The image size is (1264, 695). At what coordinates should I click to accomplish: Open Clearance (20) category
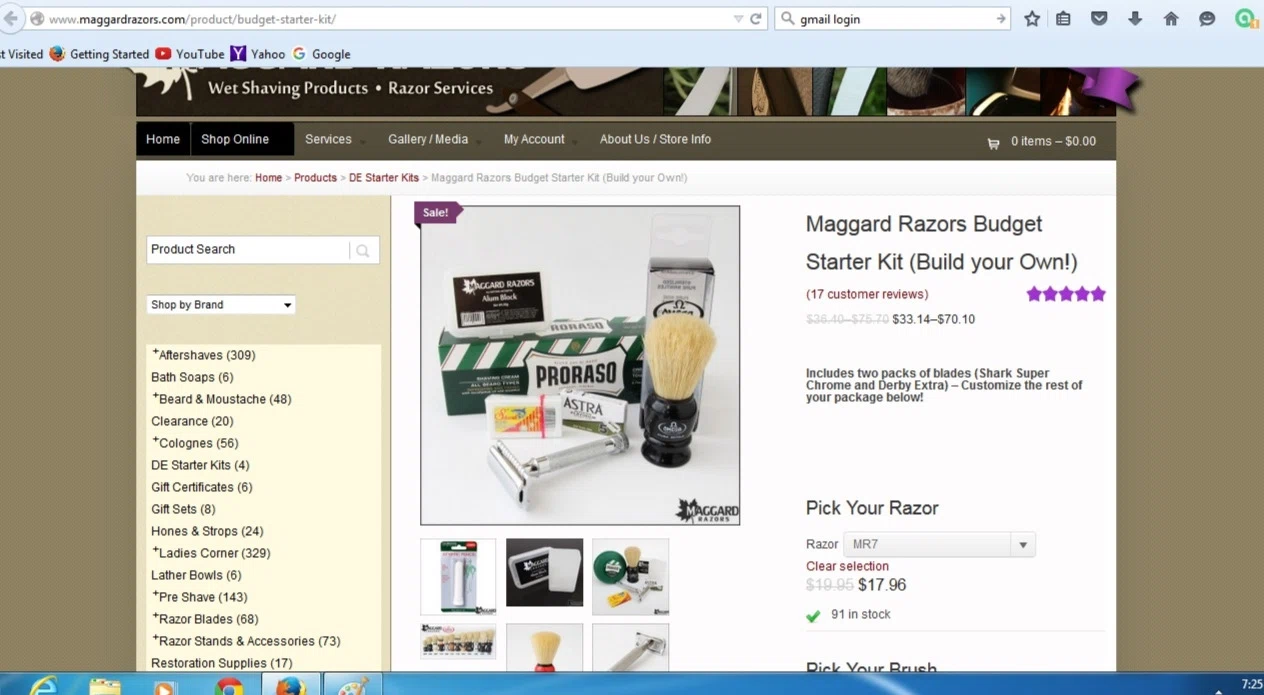coord(192,421)
